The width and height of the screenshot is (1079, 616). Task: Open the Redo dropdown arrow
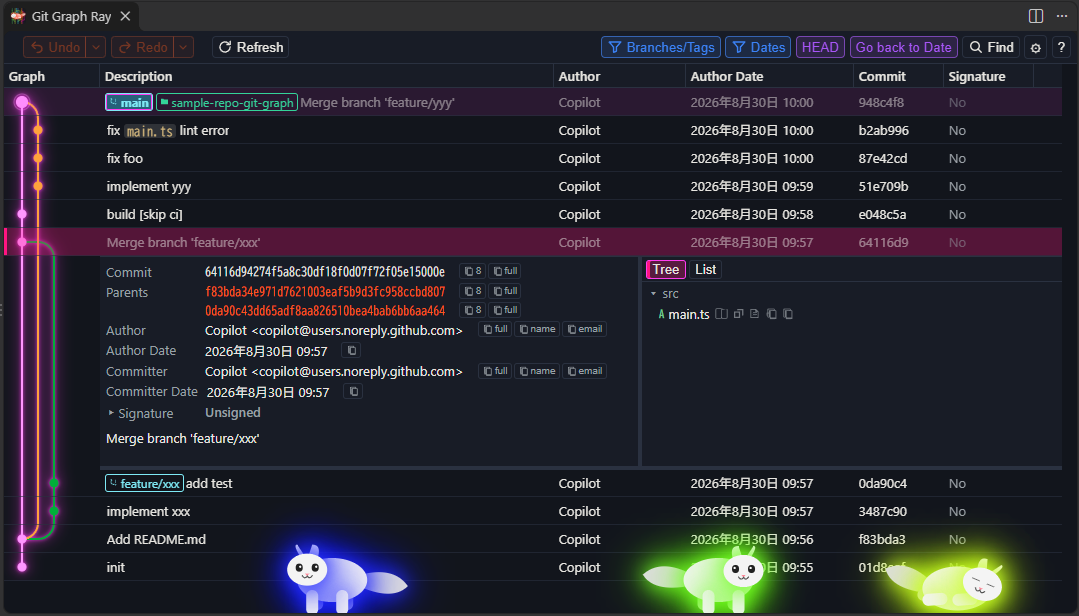tap(184, 47)
